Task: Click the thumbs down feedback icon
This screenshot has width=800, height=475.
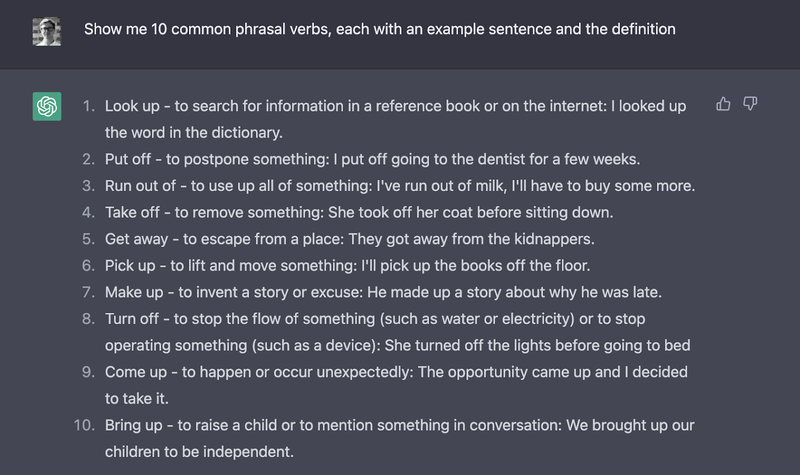Action: (750, 104)
